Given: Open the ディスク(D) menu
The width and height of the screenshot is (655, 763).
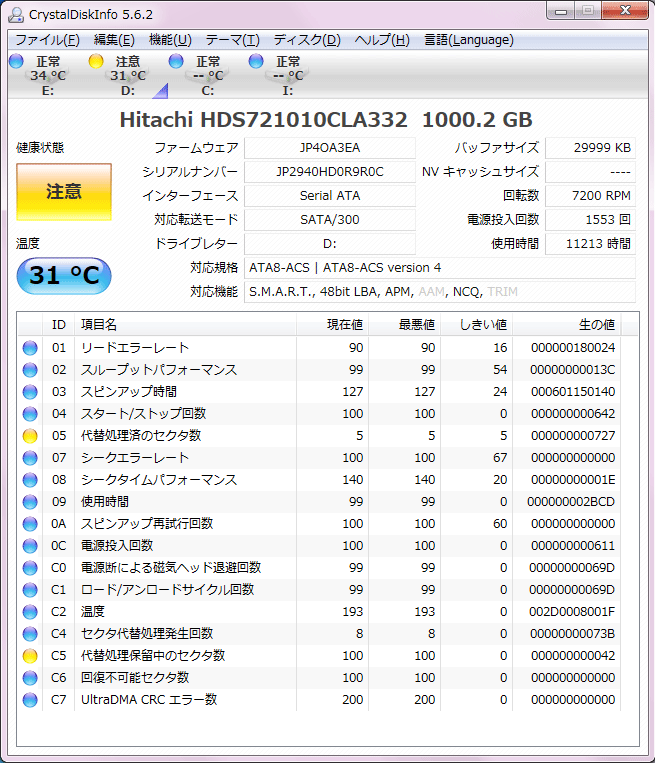Looking at the screenshot, I should [307, 40].
